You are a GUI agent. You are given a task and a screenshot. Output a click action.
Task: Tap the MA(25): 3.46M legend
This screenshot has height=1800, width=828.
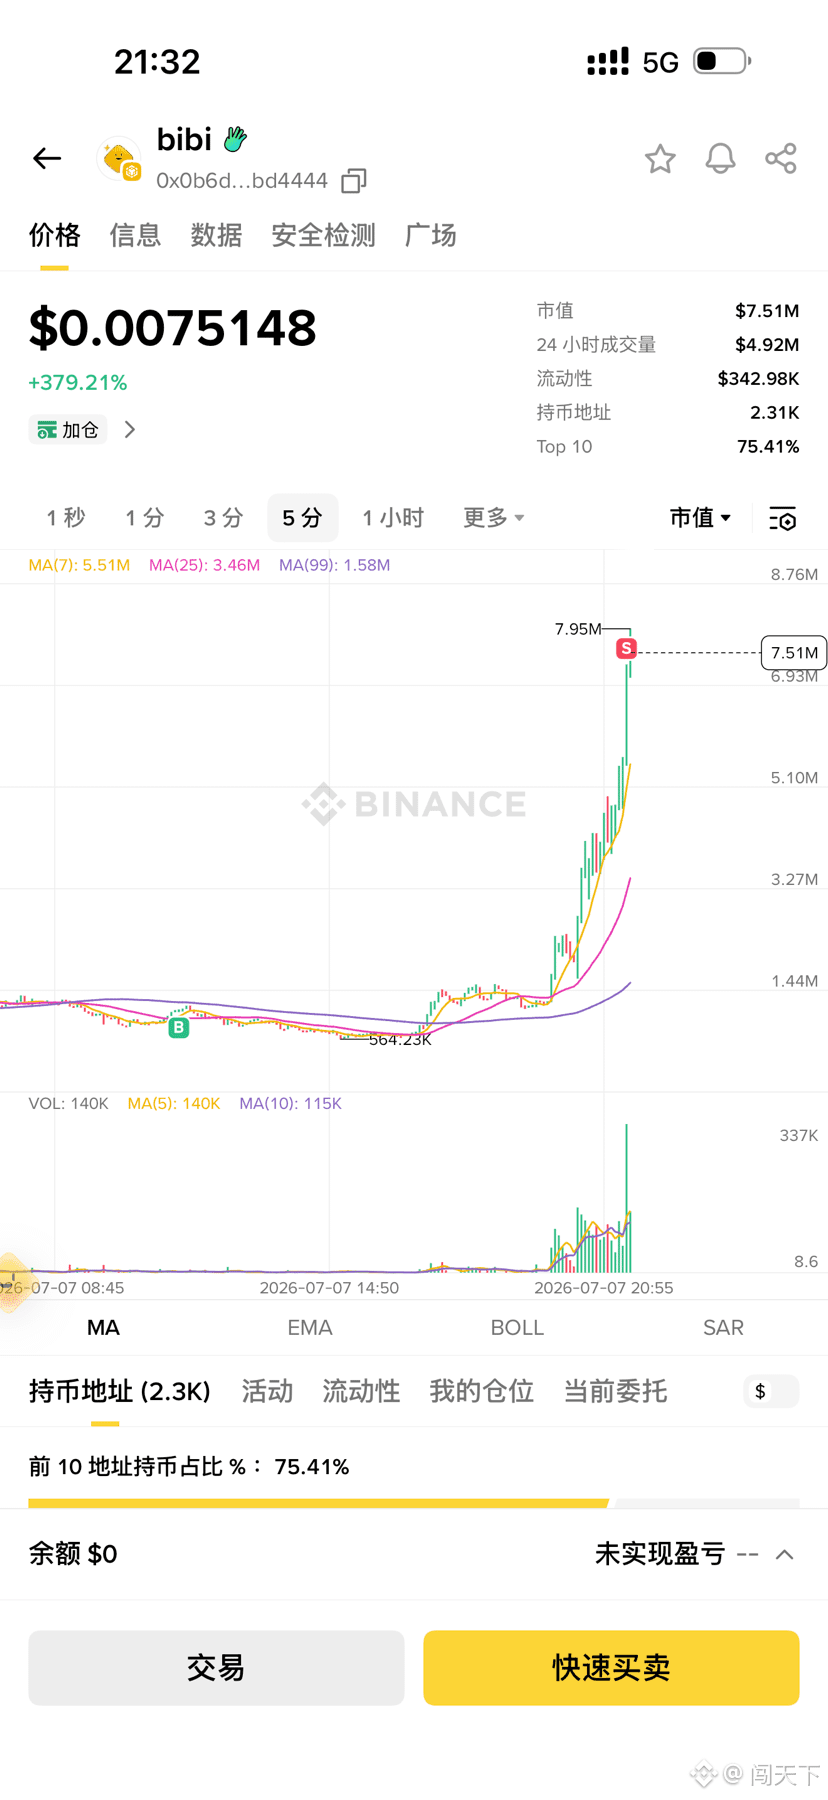204,565
